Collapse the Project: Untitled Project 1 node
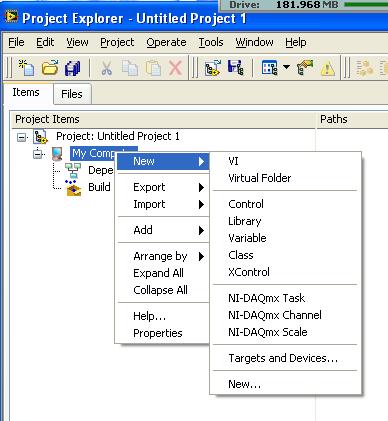 (x=22, y=137)
